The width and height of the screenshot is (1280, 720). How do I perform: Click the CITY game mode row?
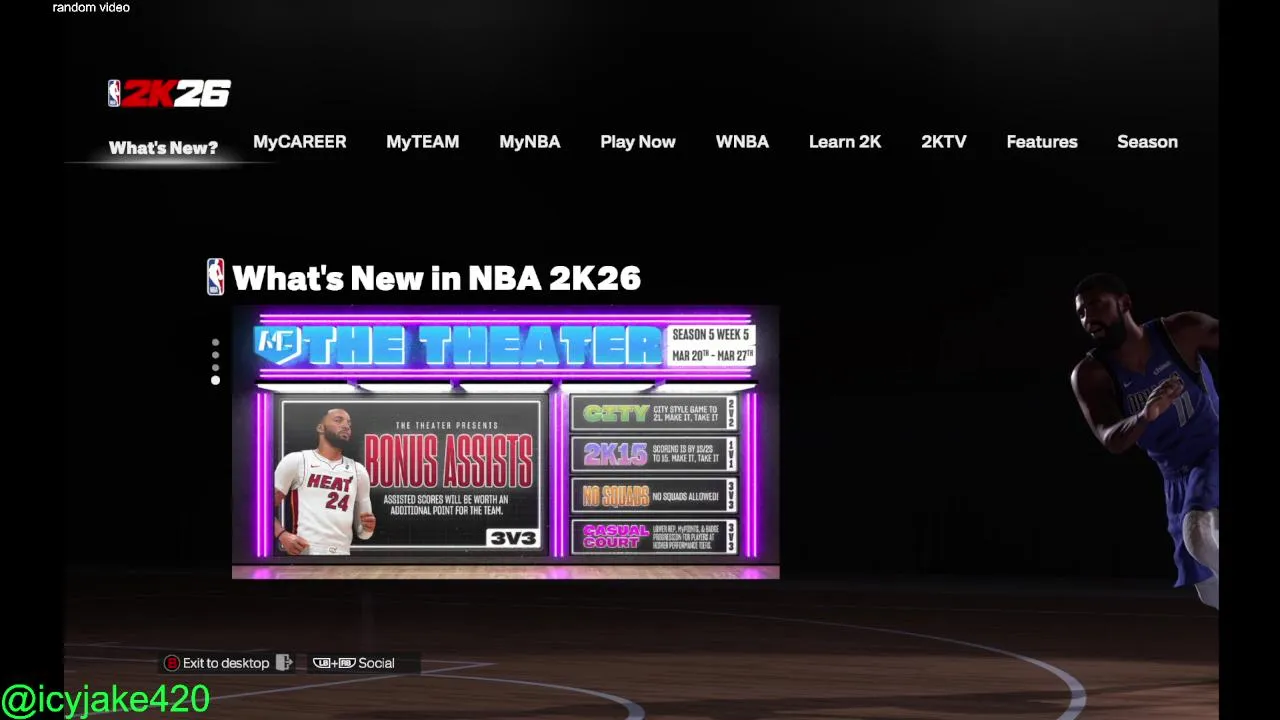[x=654, y=413]
